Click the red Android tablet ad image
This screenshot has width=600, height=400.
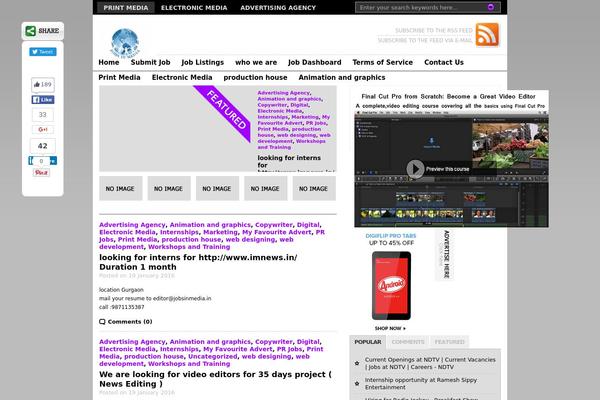point(391,286)
